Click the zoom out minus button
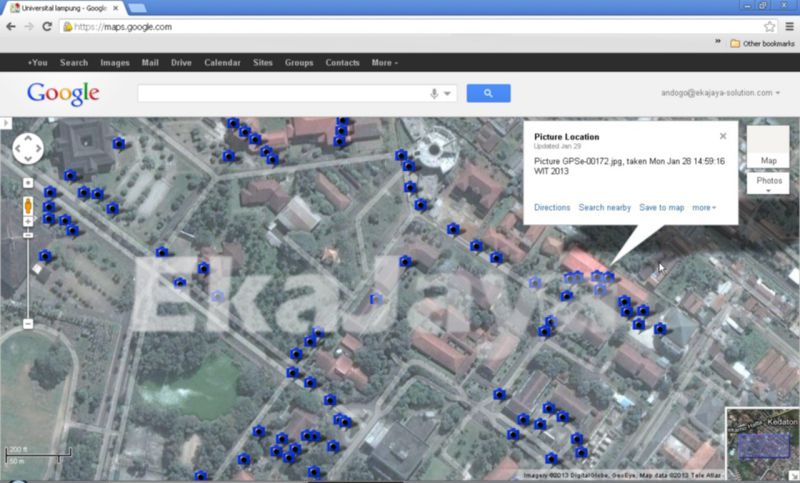 click(x=28, y=323)
